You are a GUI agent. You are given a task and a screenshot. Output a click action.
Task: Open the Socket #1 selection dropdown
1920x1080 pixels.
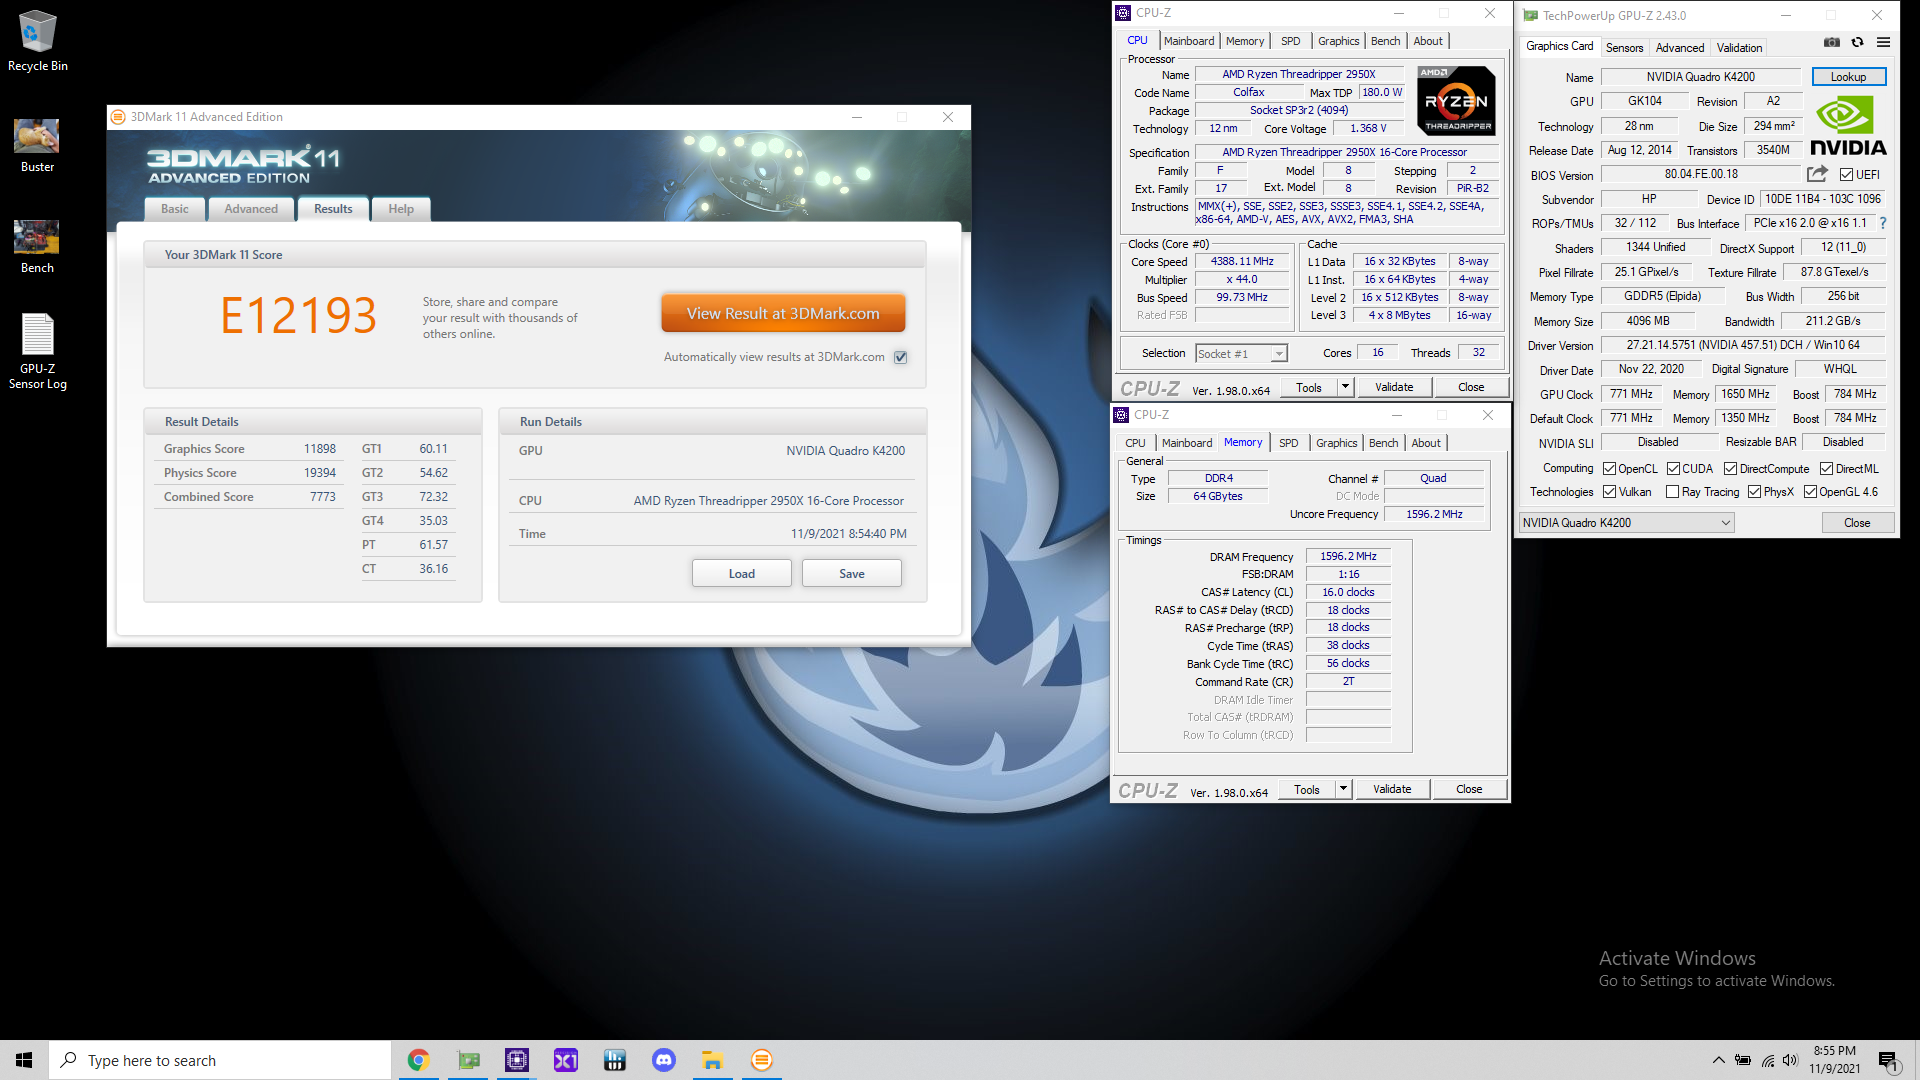1241,353
